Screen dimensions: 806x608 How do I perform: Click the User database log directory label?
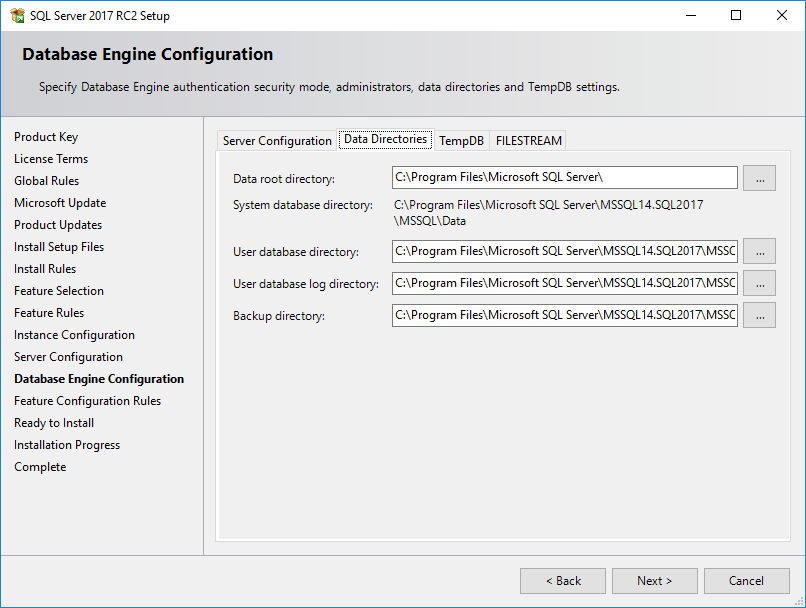click(306, 284)
